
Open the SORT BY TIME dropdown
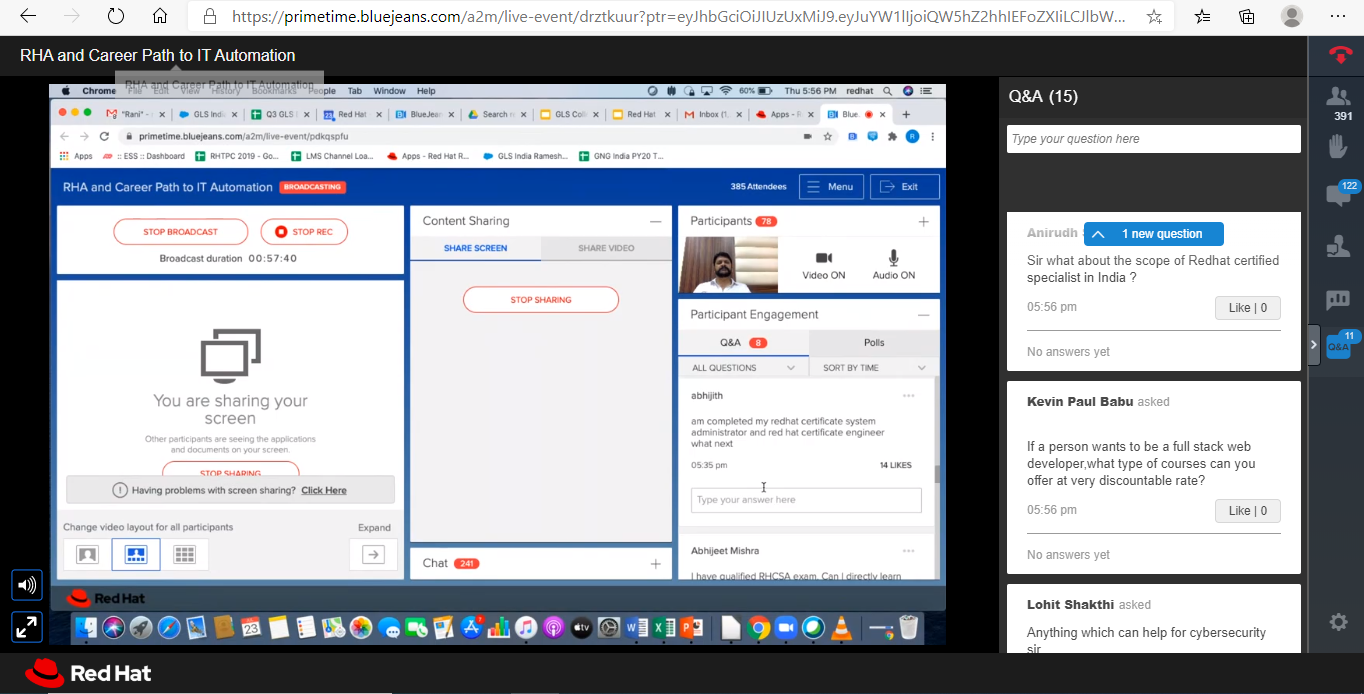[875, 368]
